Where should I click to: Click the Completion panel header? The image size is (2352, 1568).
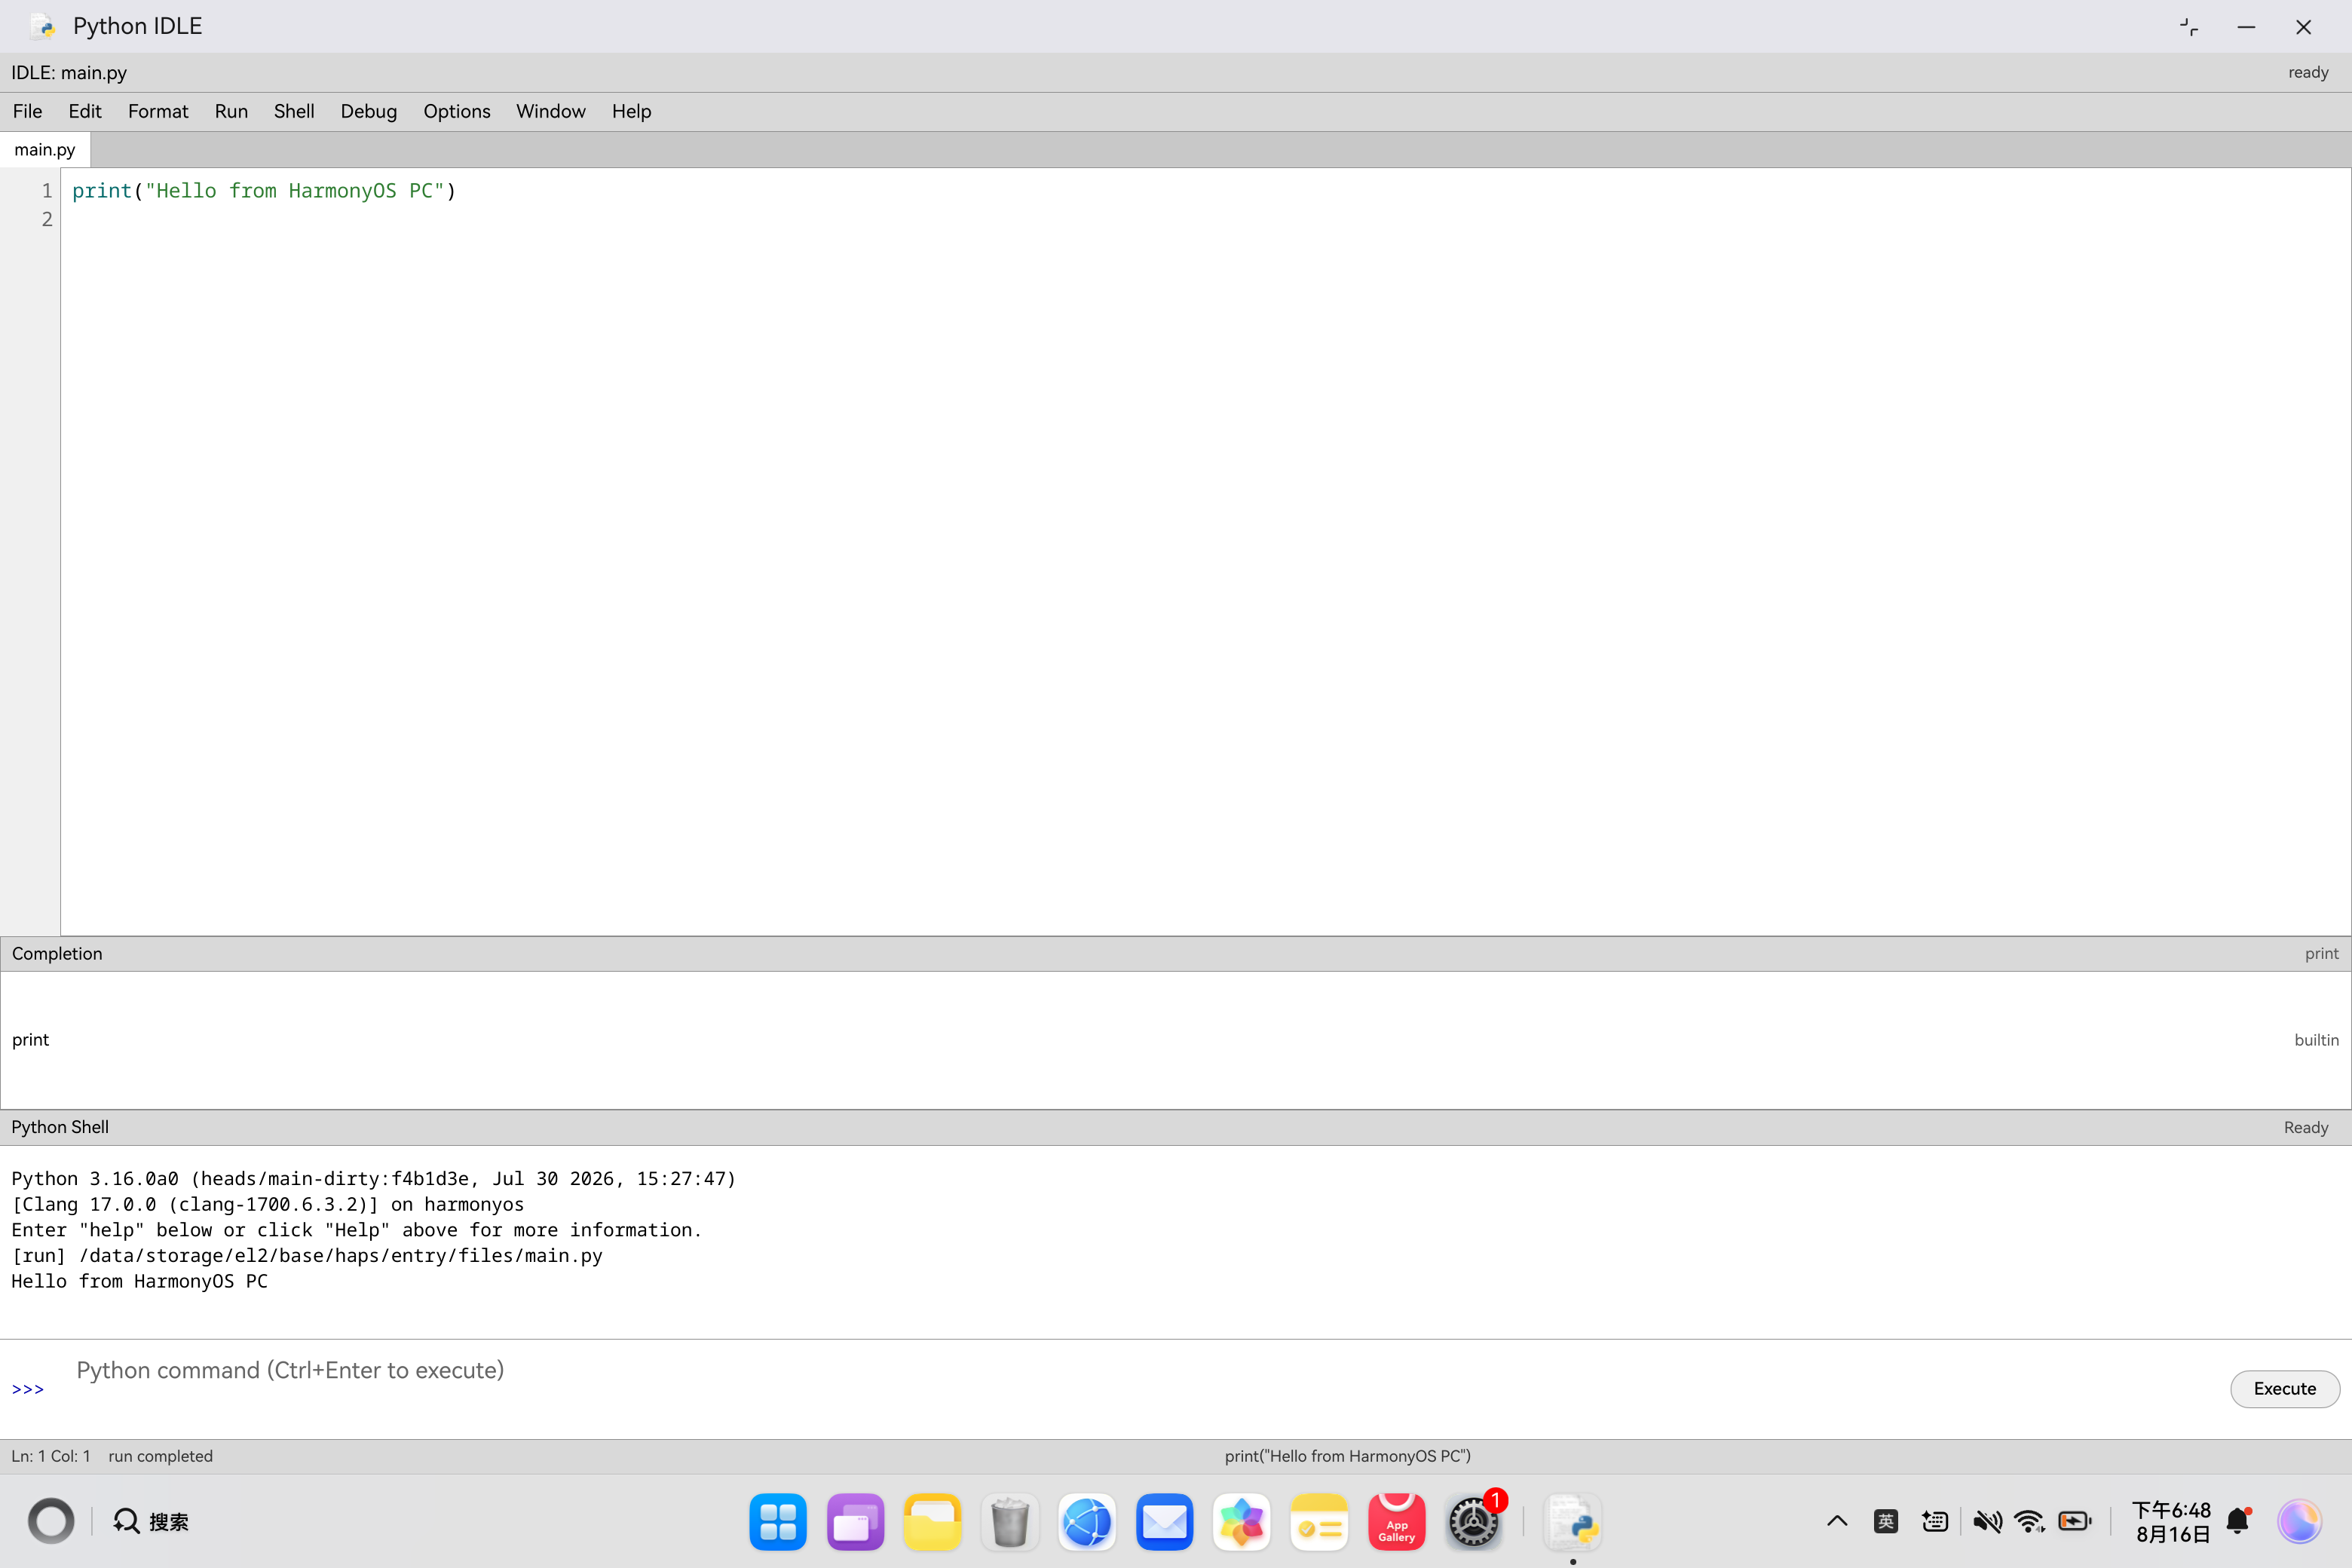[1175, 954]
